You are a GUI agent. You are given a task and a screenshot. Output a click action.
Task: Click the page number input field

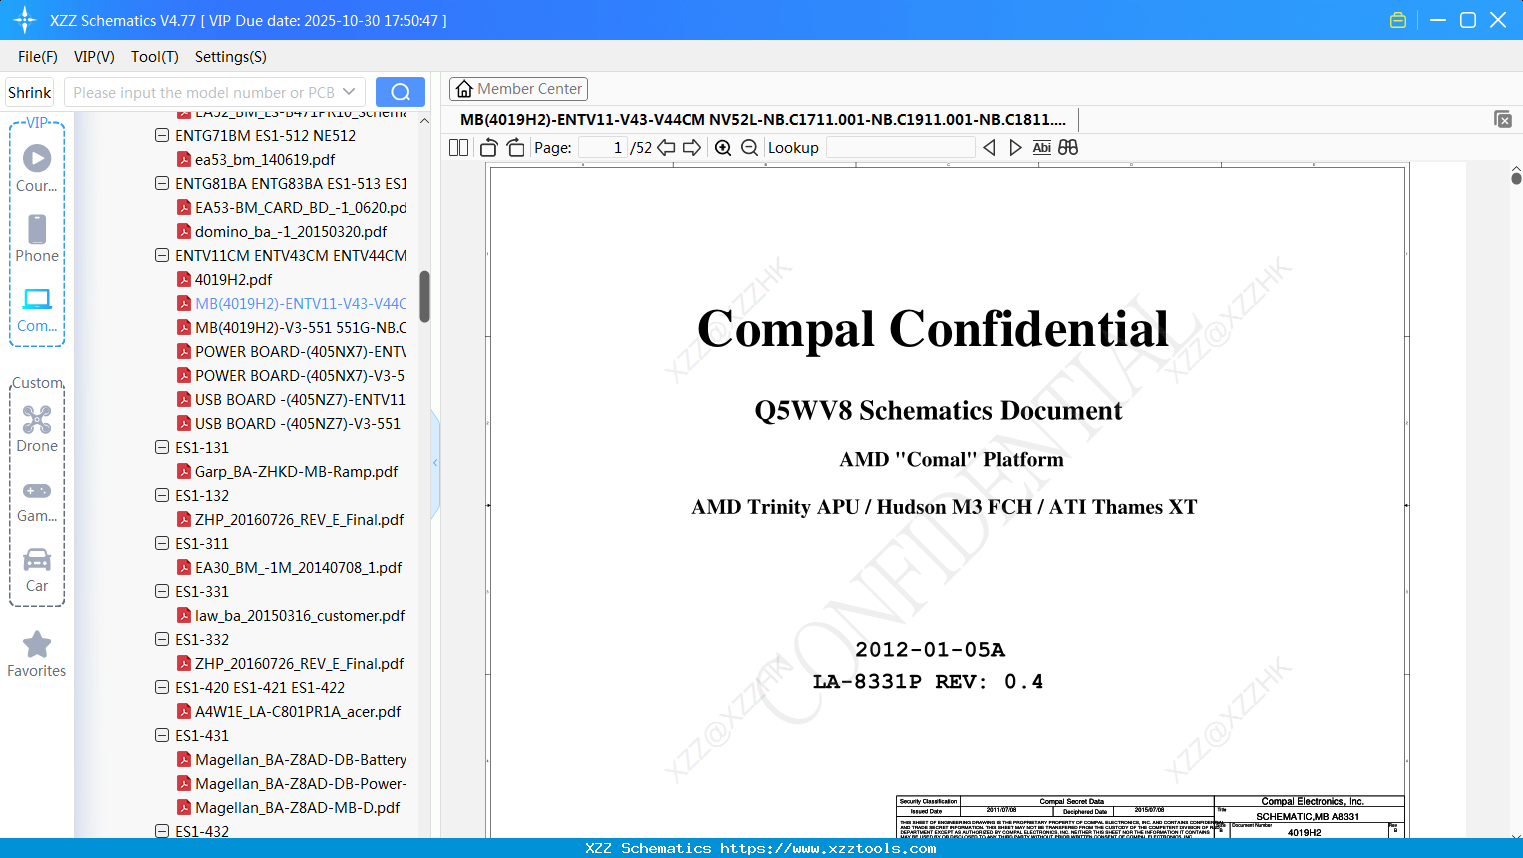(601, 148)
